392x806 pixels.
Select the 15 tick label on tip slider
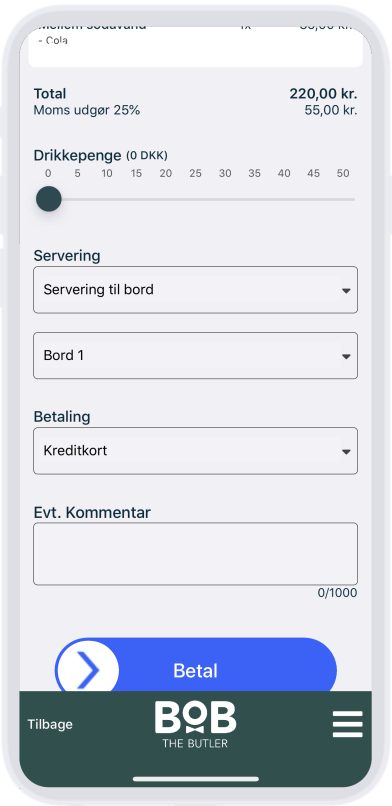(136, 173)
